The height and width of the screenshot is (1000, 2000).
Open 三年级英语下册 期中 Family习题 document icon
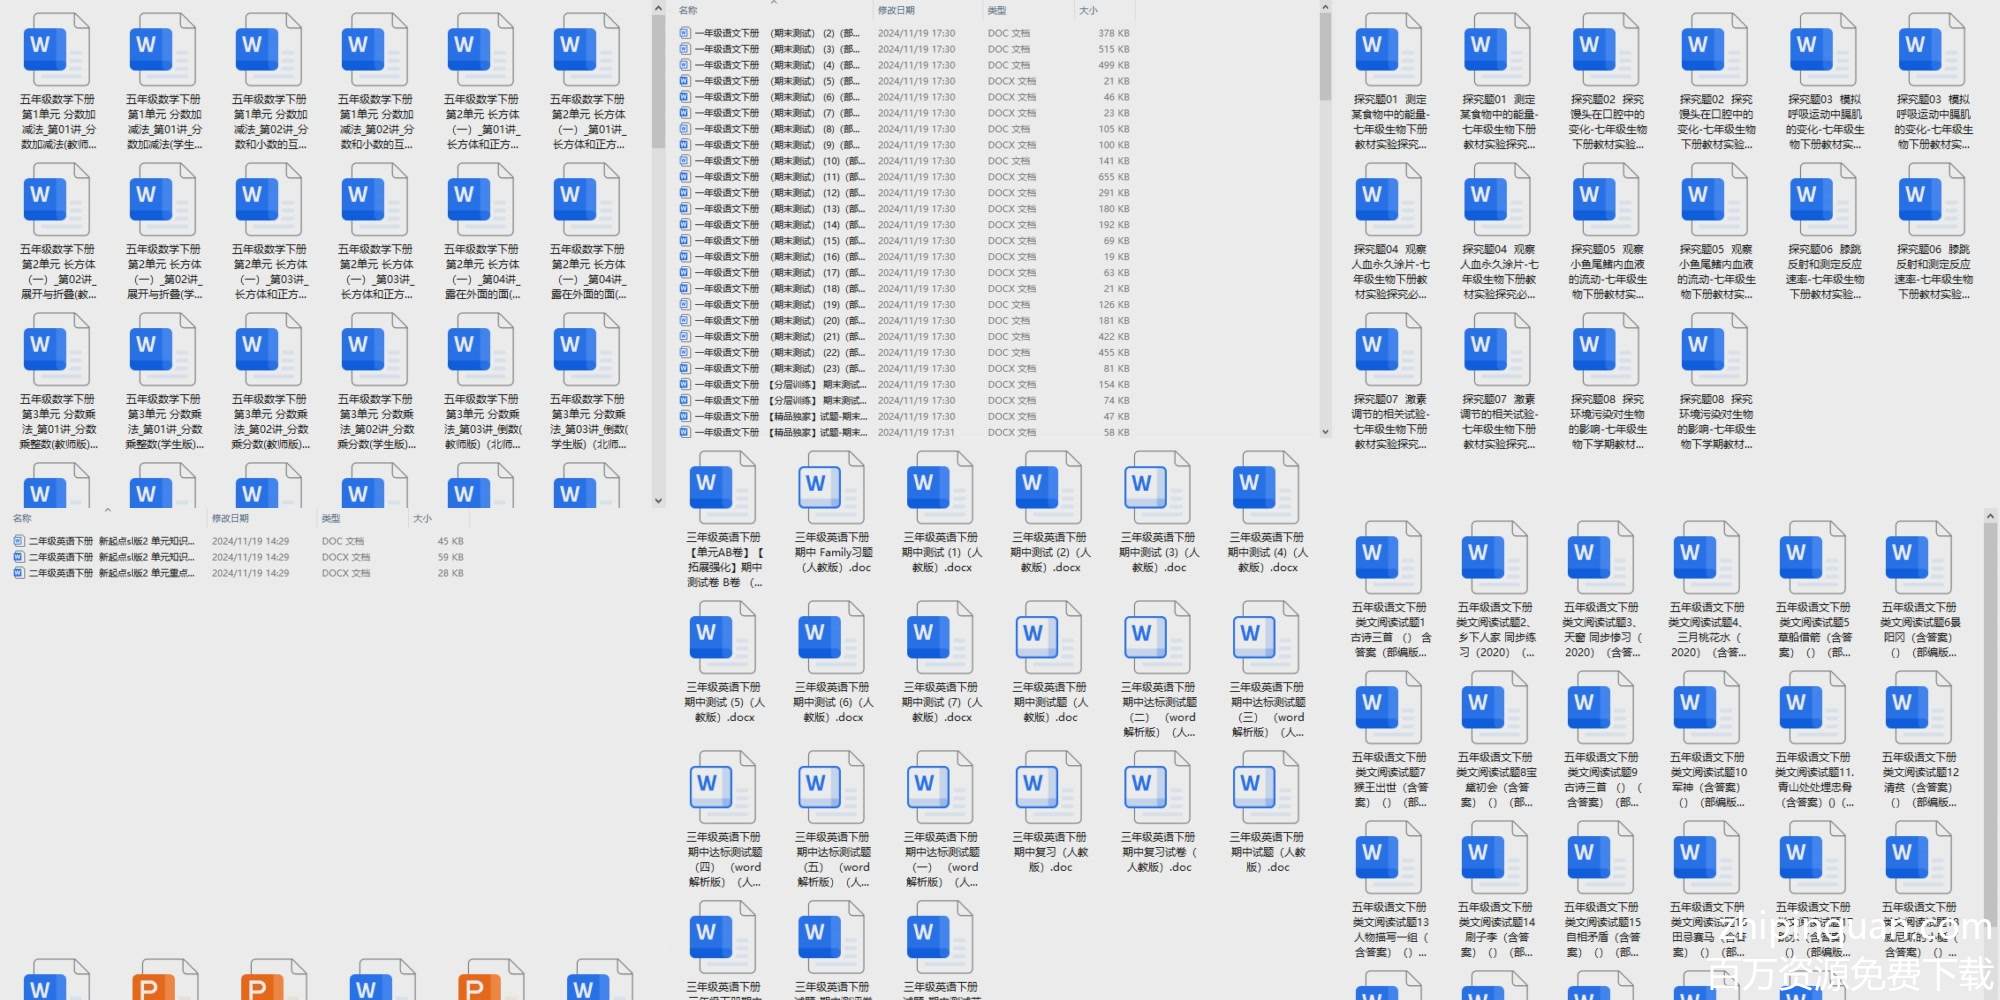(832, 488)
